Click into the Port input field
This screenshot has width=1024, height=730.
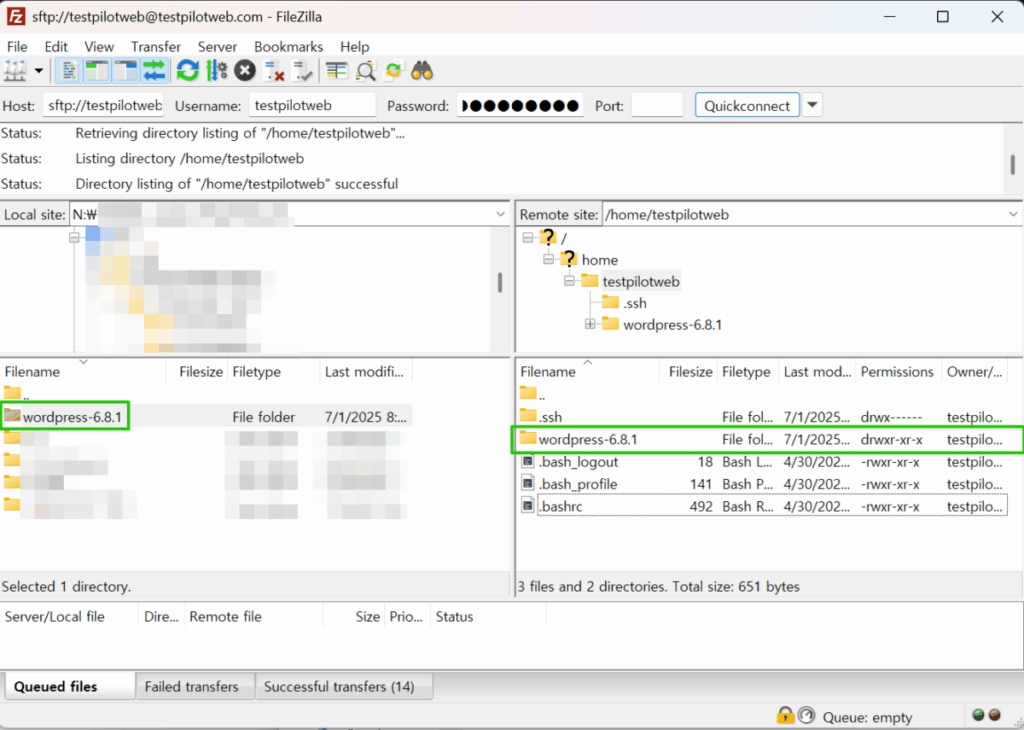657,105
